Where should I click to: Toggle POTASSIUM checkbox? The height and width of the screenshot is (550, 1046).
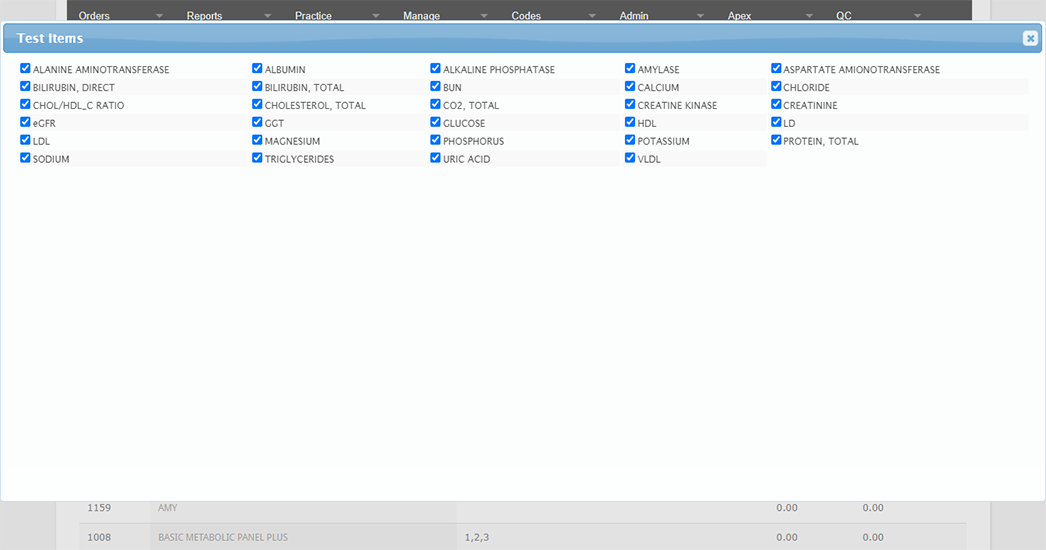630,140
